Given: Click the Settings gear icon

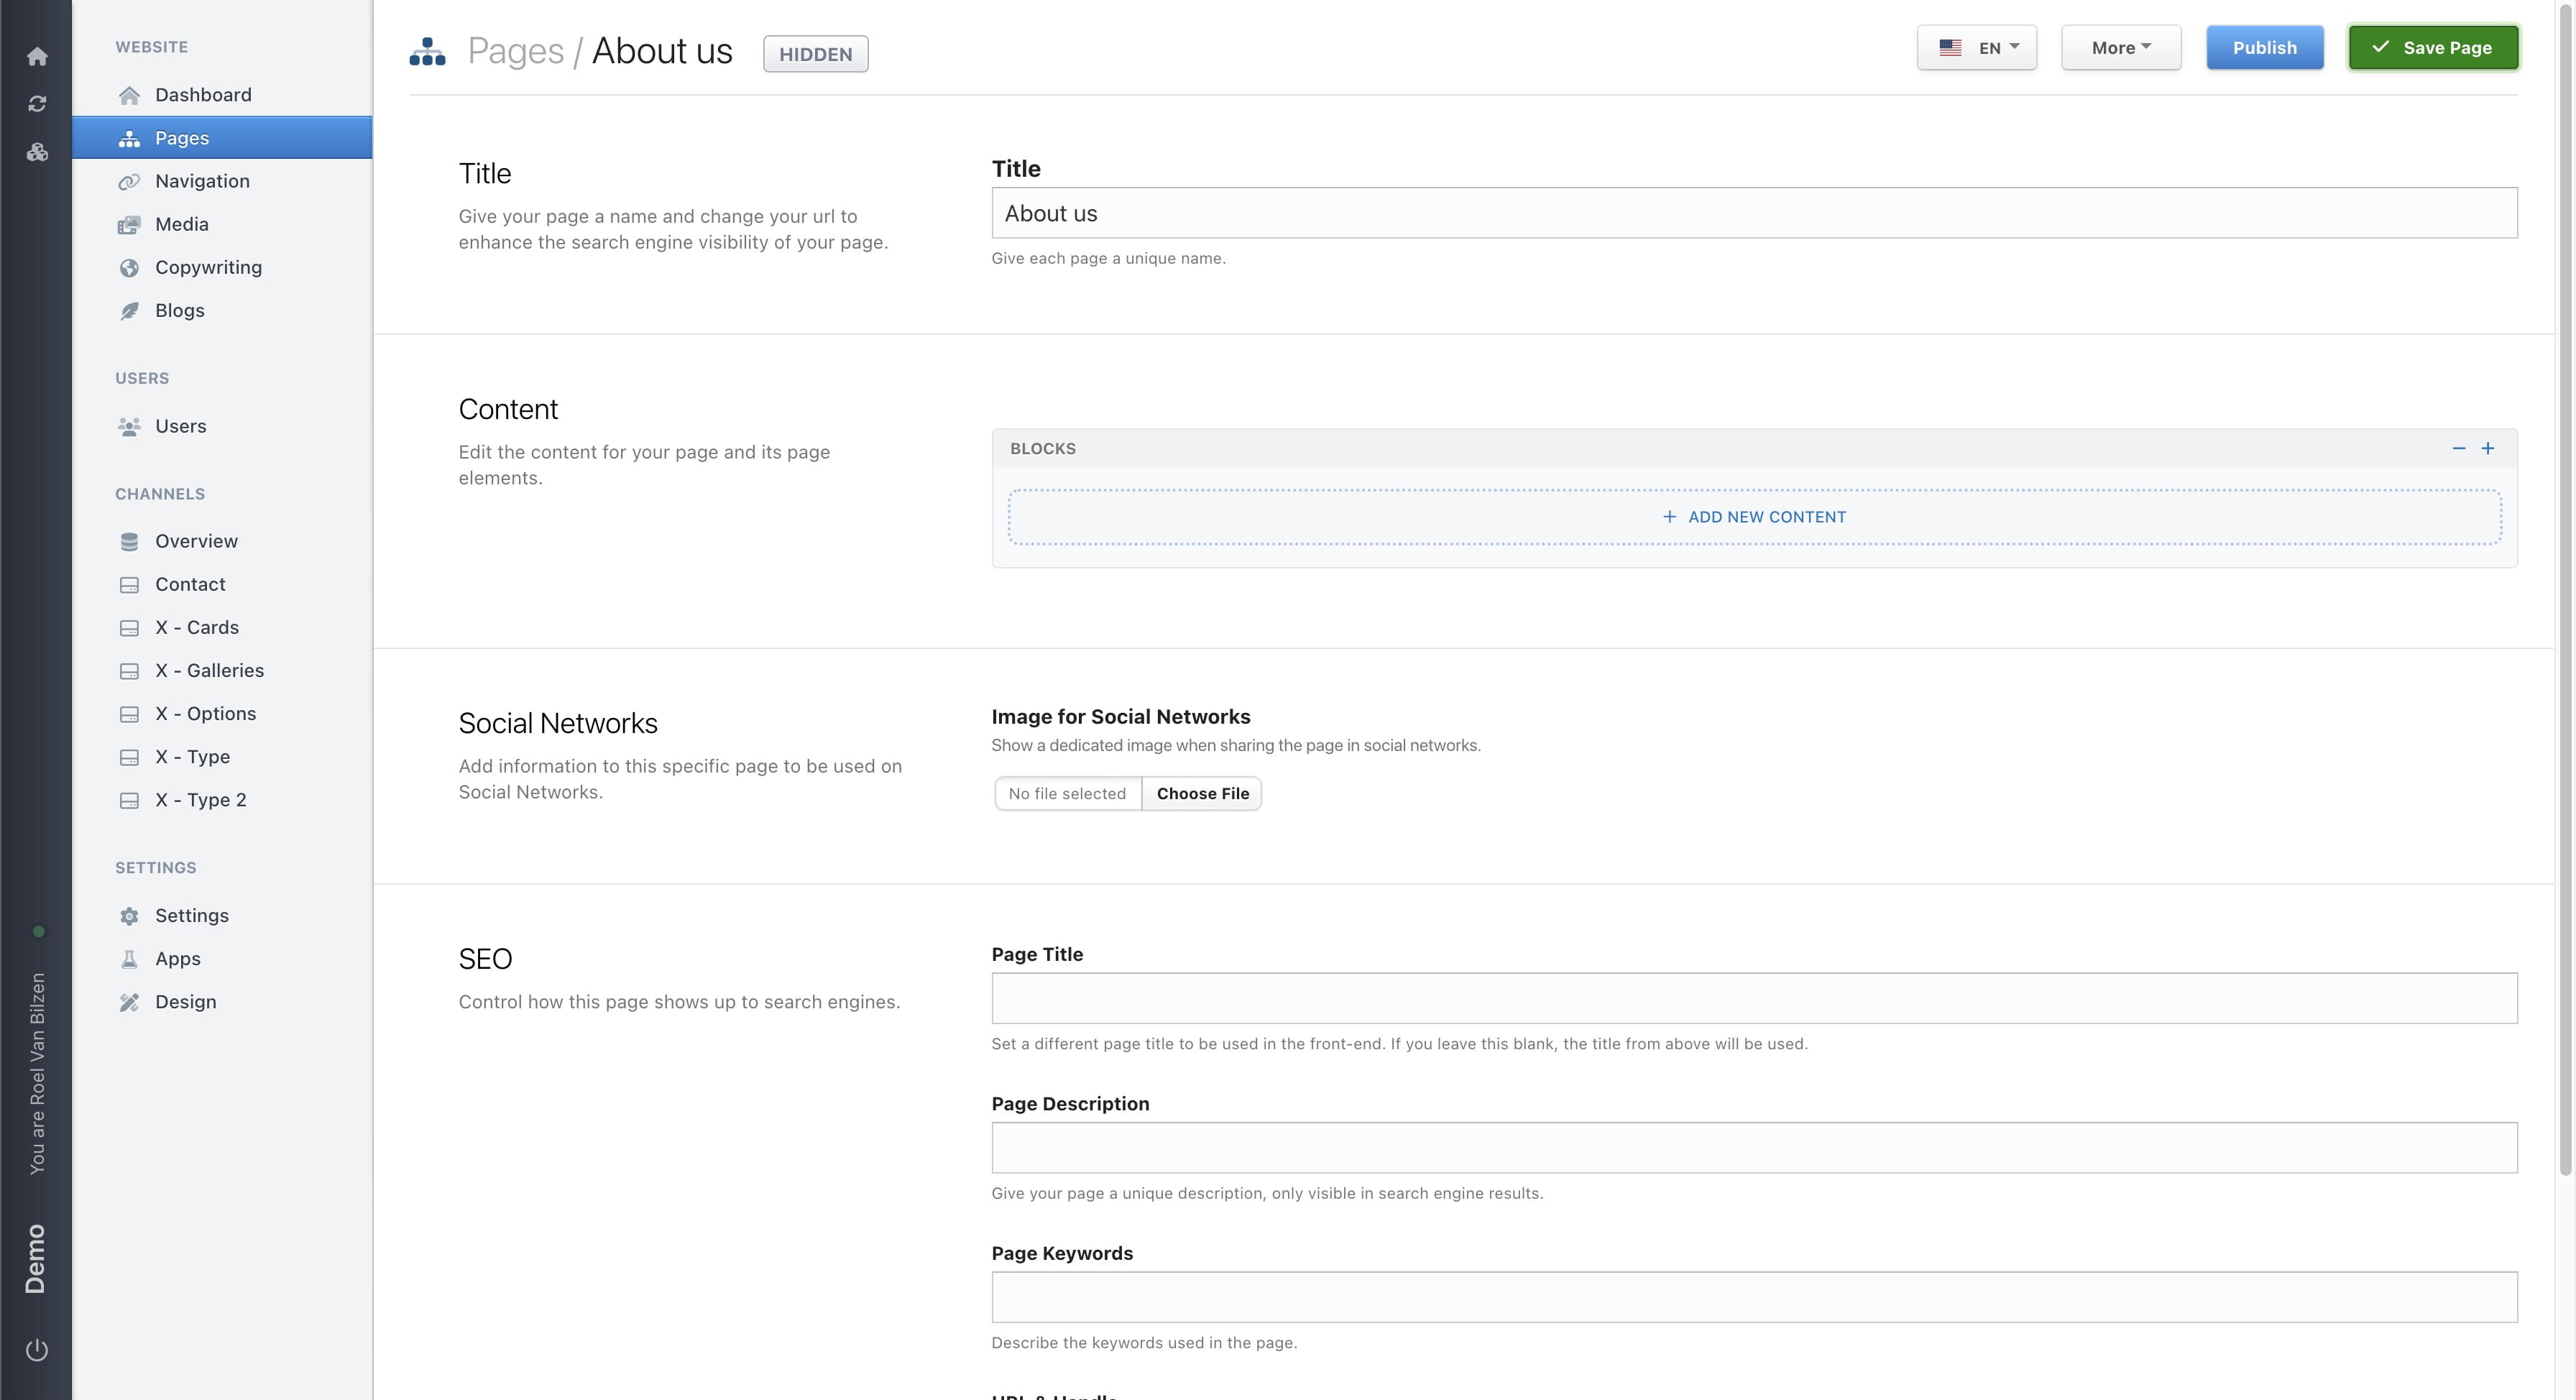Looking at the screenshot, I should pyautogui.click(x=130, y=915).
